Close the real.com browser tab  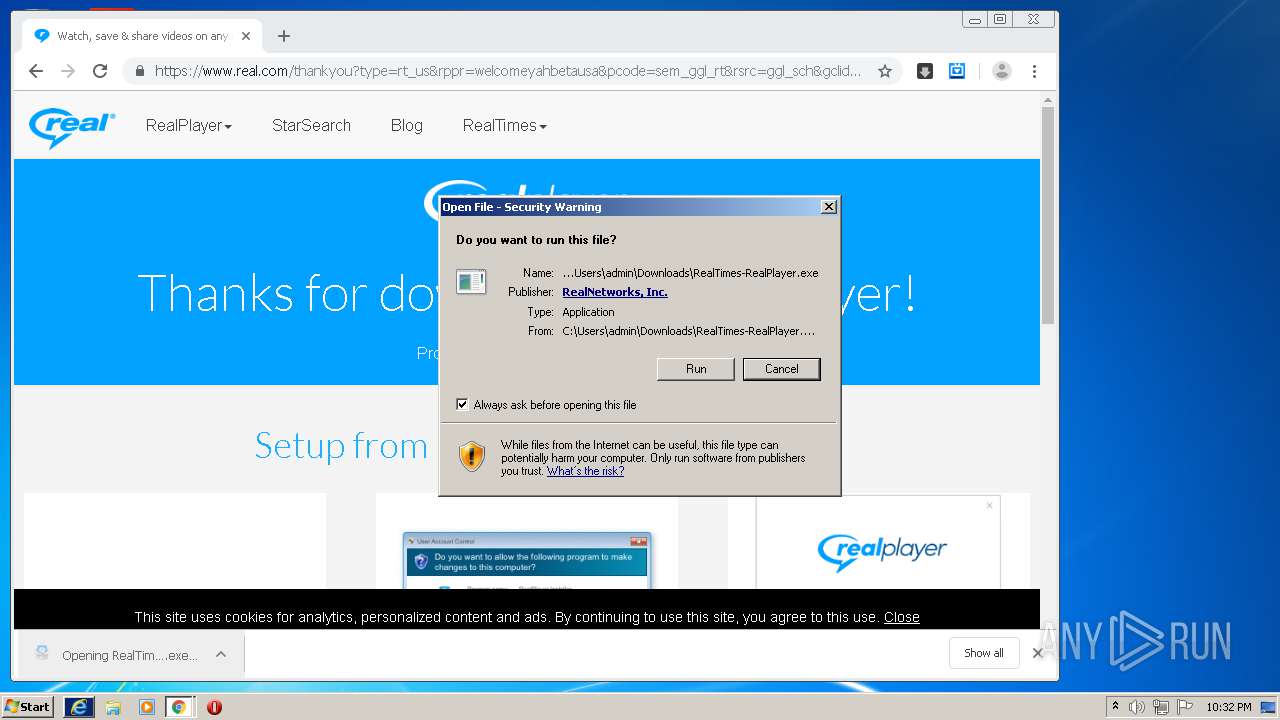tap(246, 36)
